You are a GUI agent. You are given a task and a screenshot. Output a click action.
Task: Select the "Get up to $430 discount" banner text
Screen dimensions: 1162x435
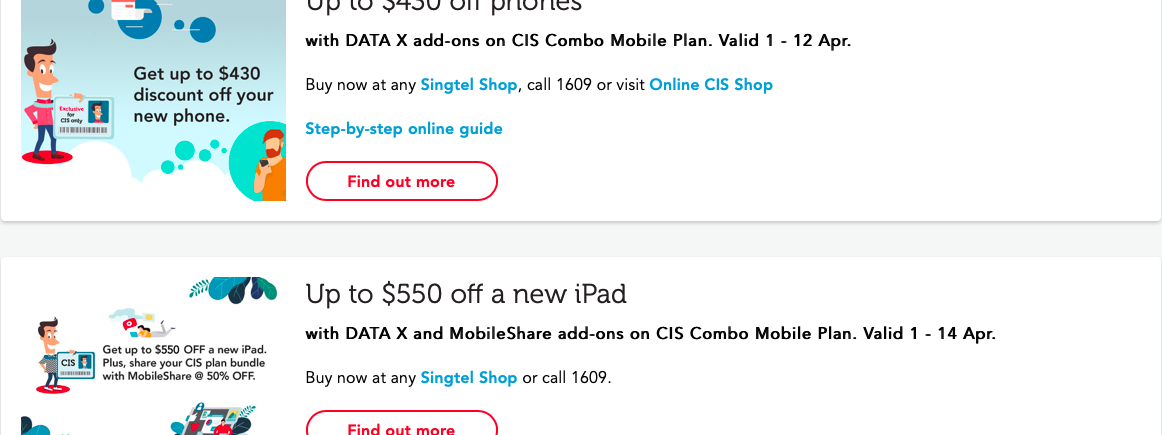[x=203, y=95]
